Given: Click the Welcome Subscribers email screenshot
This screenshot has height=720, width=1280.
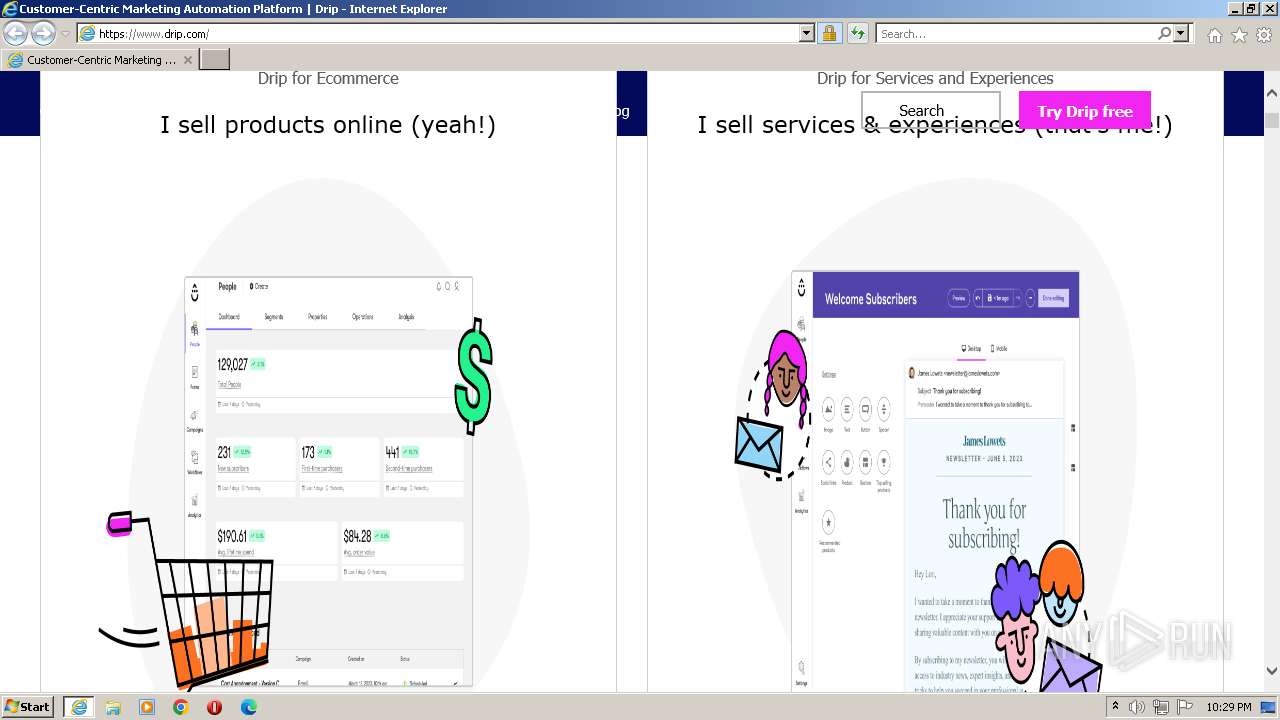Looking at the screenshot, I should [x=935, y=480].
